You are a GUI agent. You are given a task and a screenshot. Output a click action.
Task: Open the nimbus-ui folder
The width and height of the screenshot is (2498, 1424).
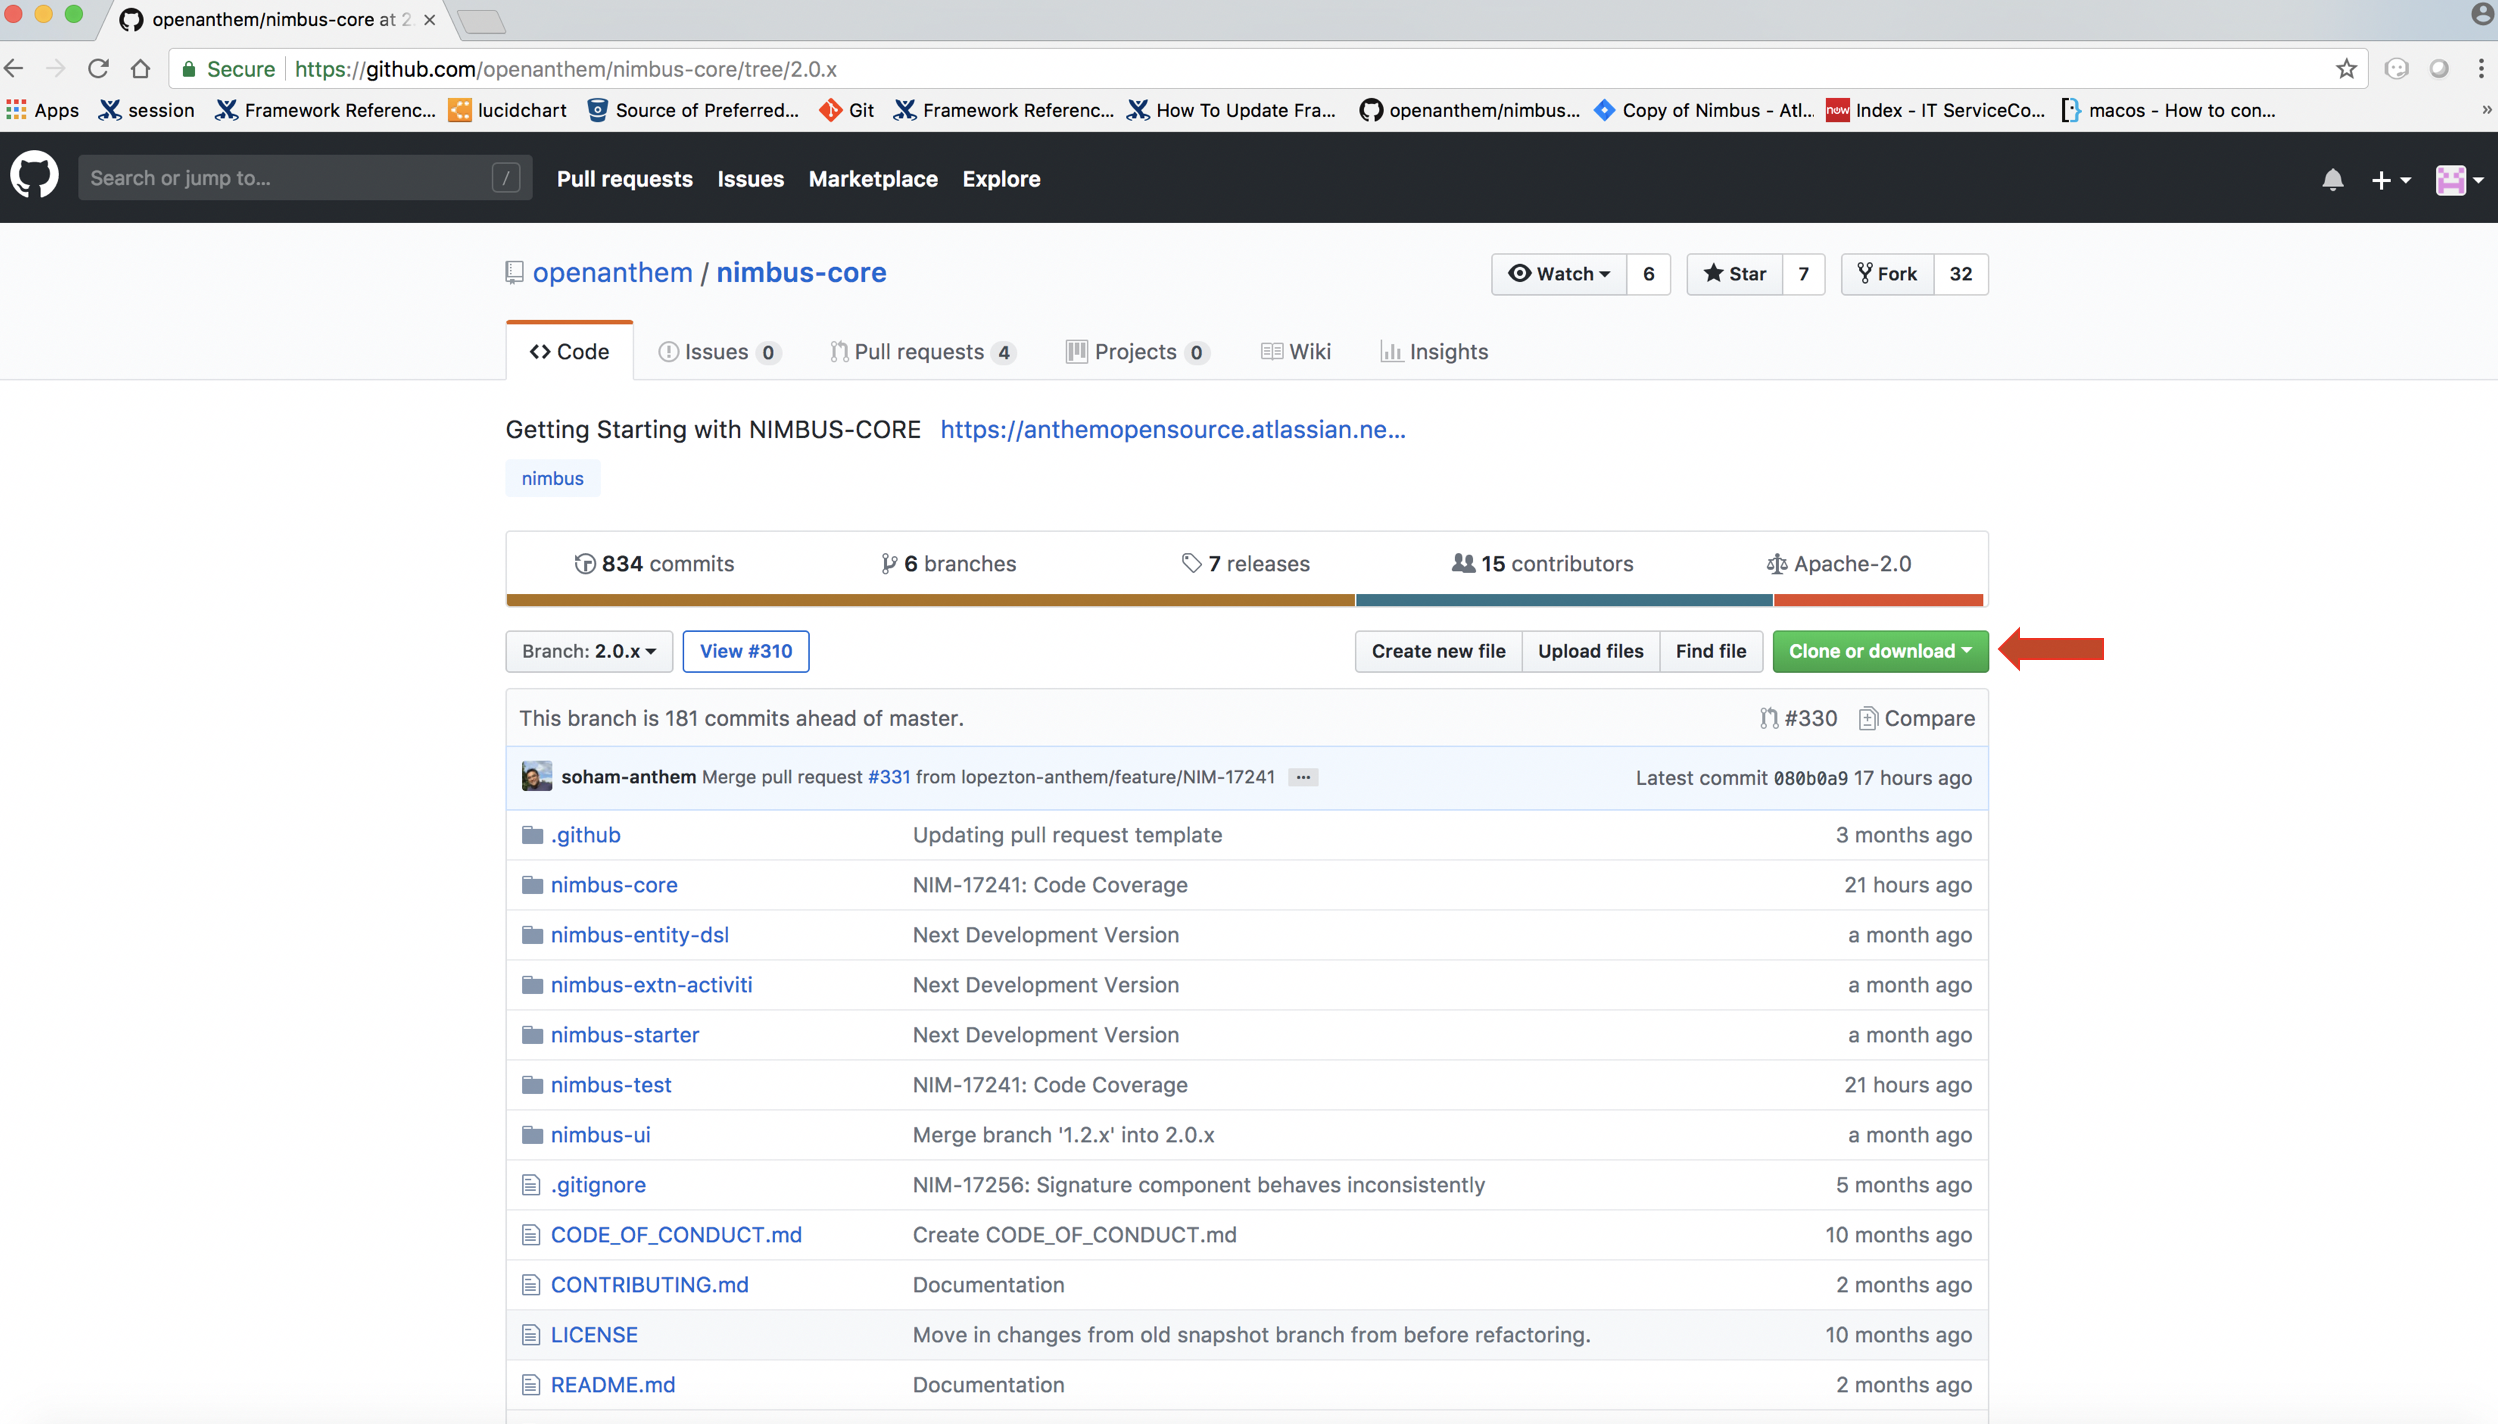(x=600, y=1134)
